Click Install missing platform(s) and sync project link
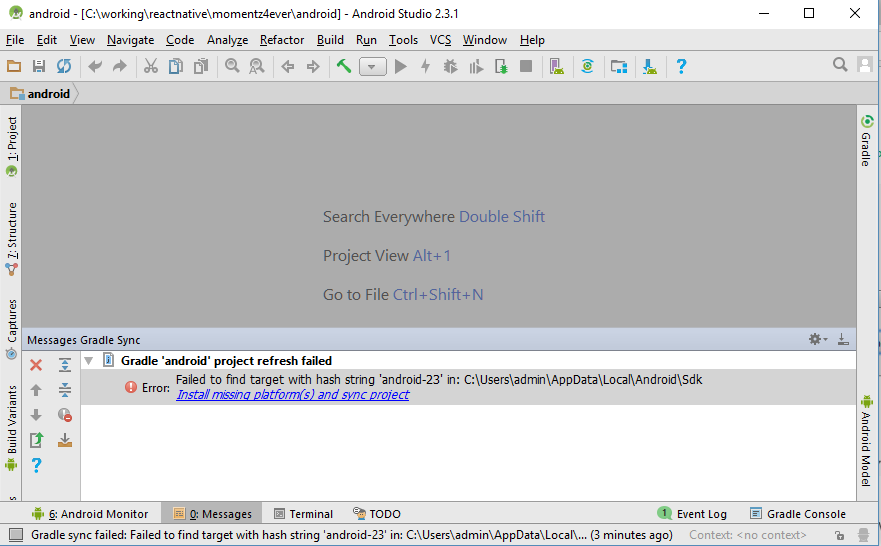Viewport: 881px width, 546px height. coord(293,394)
